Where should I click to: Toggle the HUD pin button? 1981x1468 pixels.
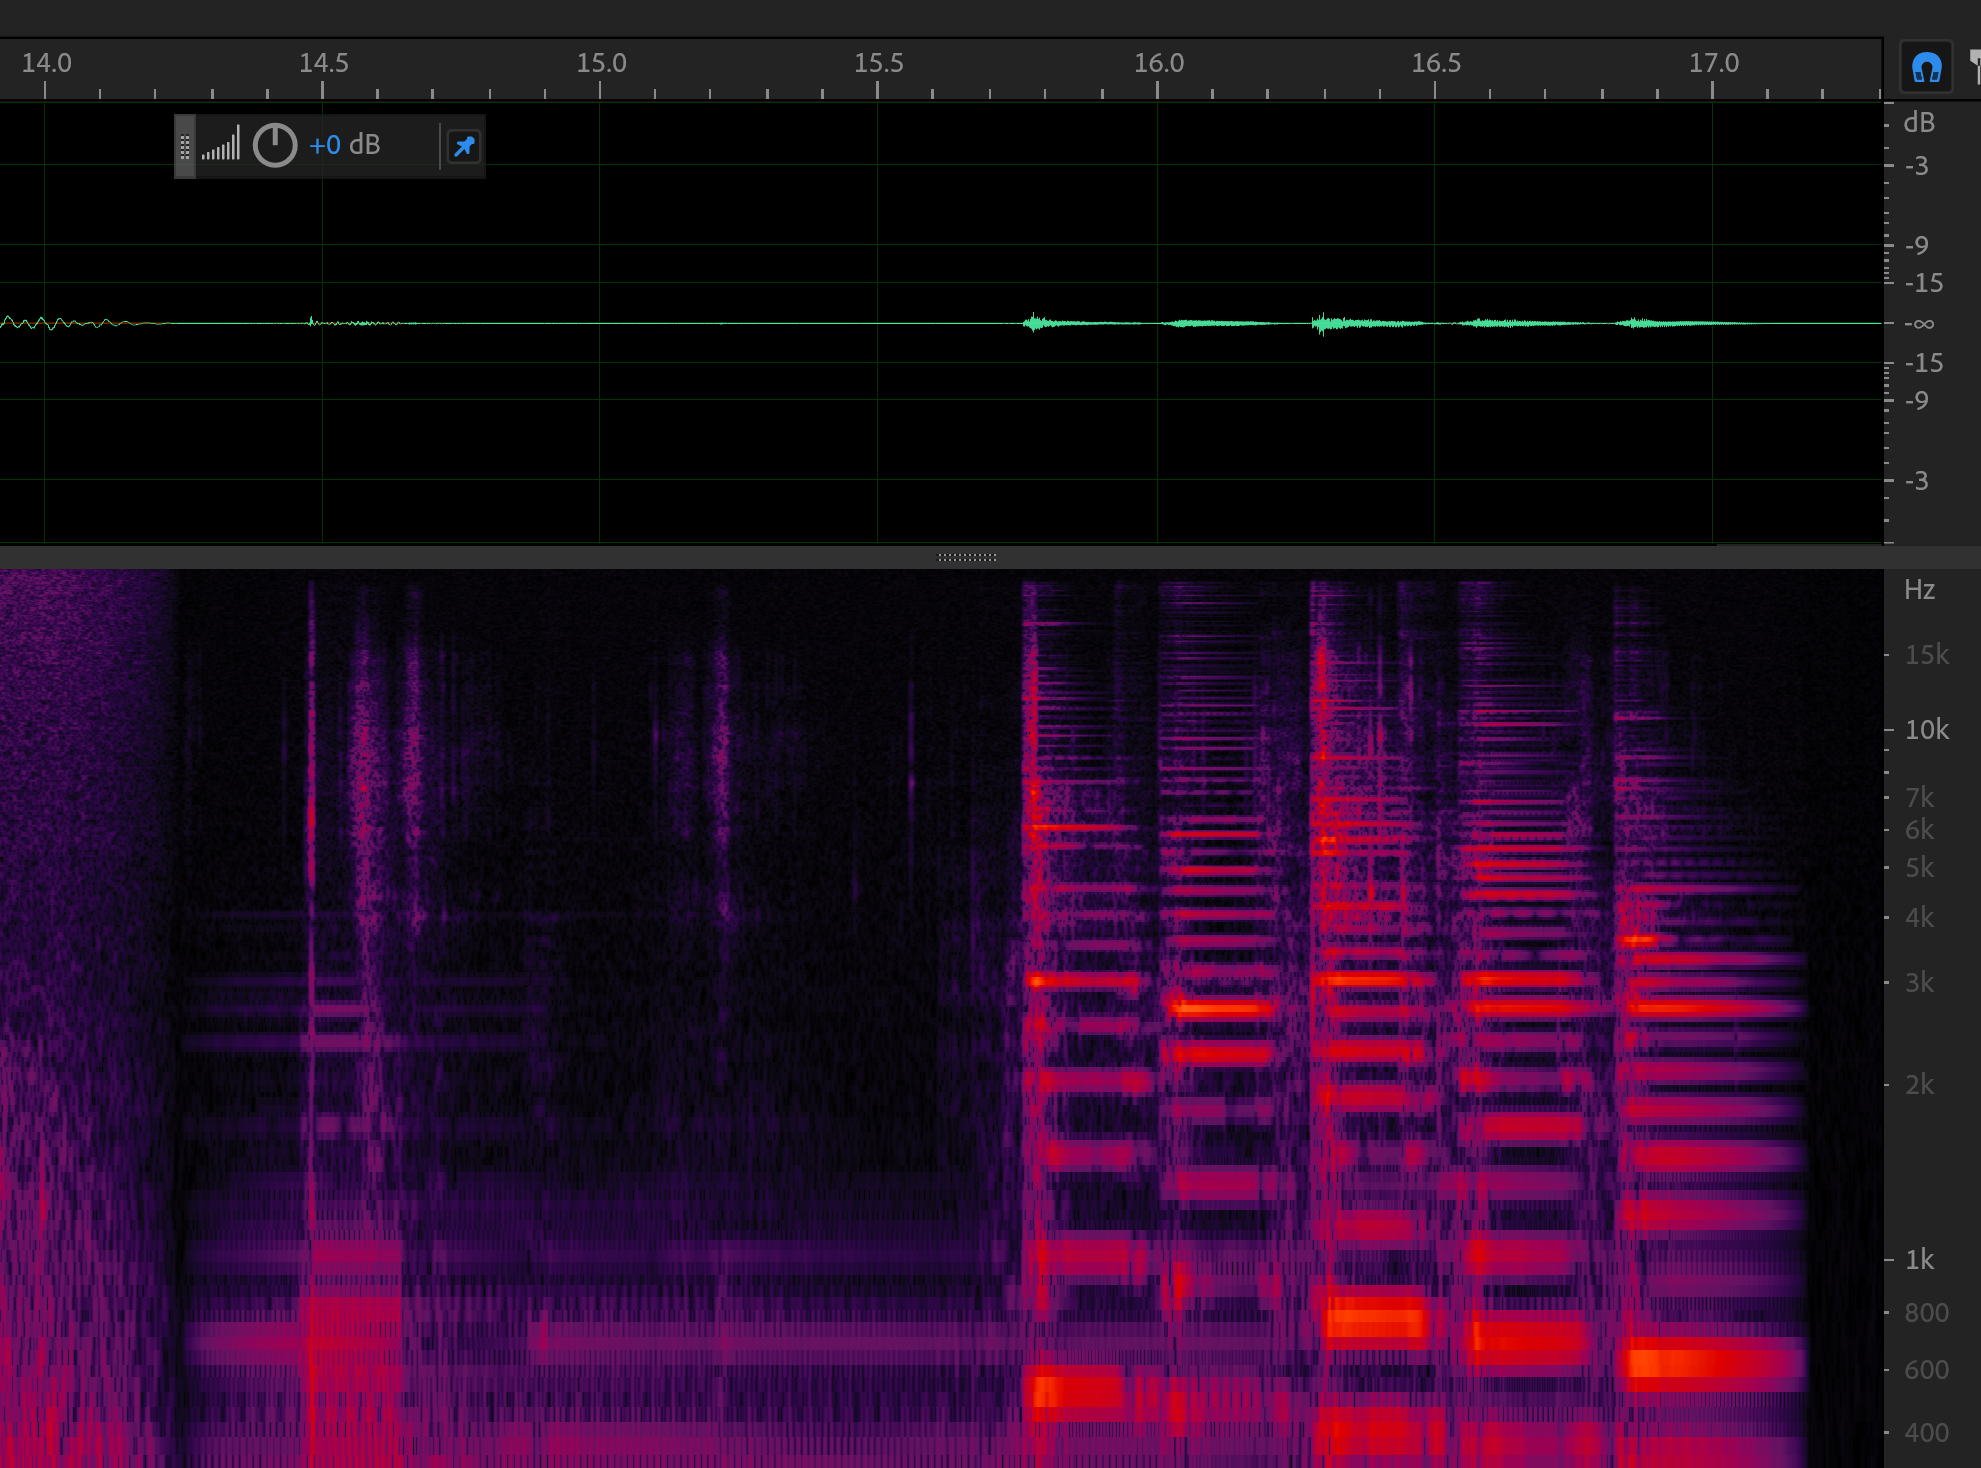click(x=464, y=147)
